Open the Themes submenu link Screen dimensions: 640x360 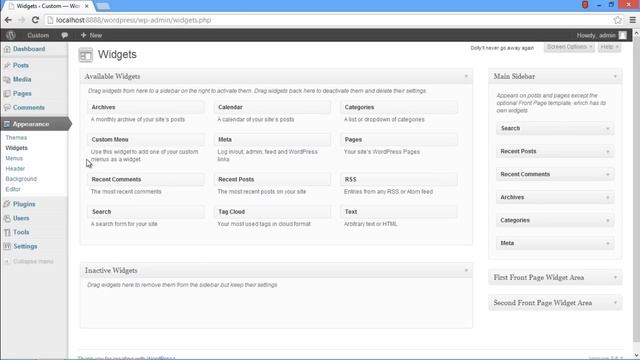(x=16, y=138)
